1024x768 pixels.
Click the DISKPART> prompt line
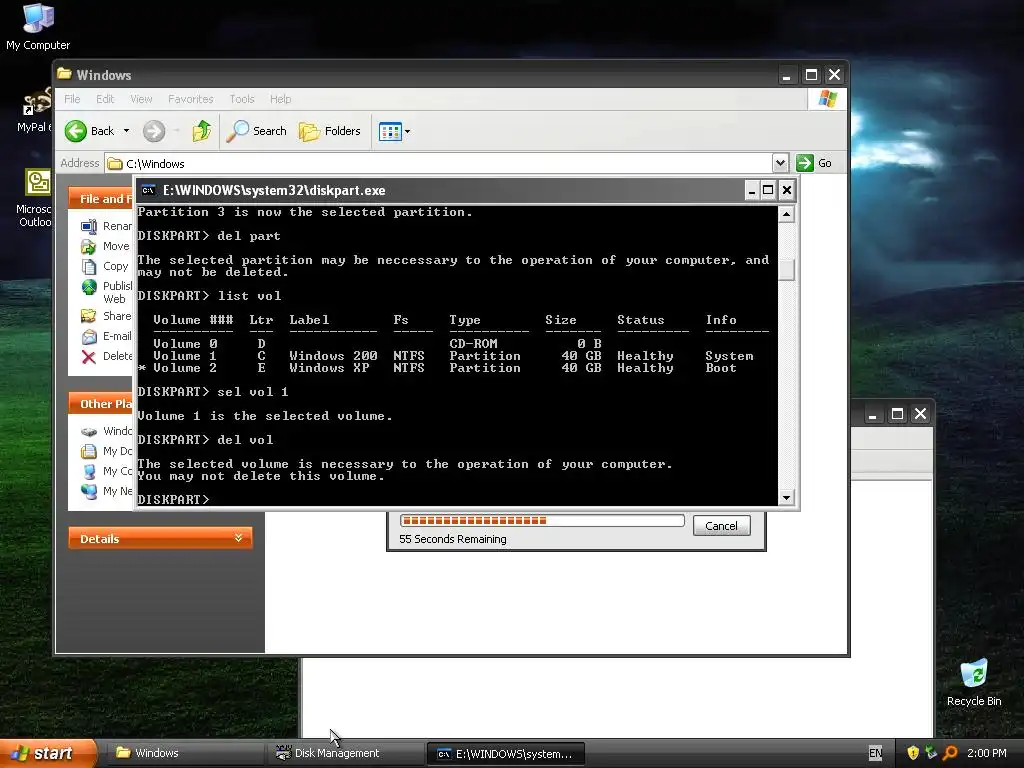click(x=173, y=500)
